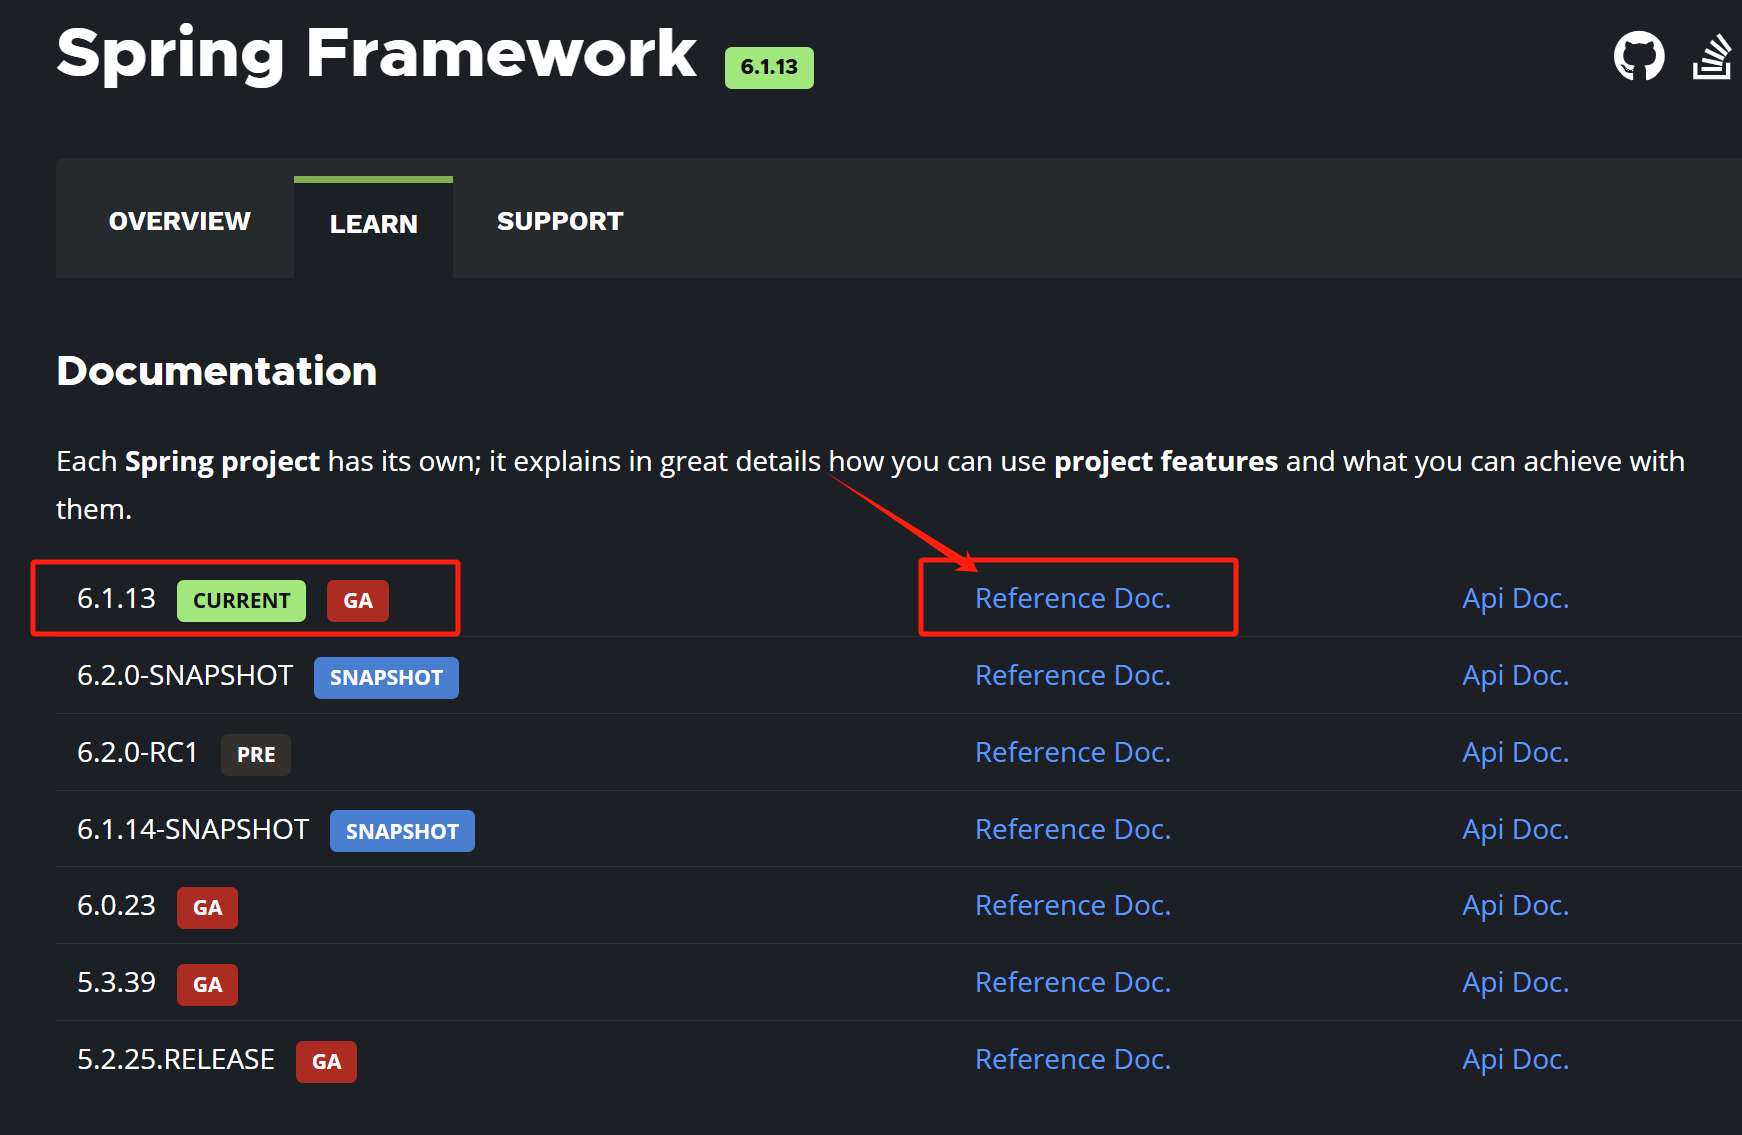Click the CURRENT badge on 6.1.13 row
1742x1135 pixels.
pyautogui.click(x=241, y=601)
